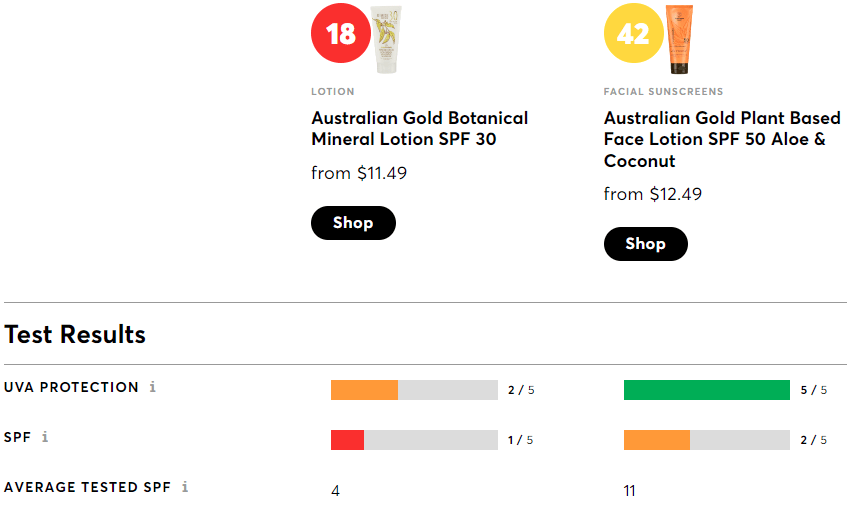The width and height of the screenshot is (847, 509).
Task: Click the info icon next to SPF label
Action: [x=45, y=438]
